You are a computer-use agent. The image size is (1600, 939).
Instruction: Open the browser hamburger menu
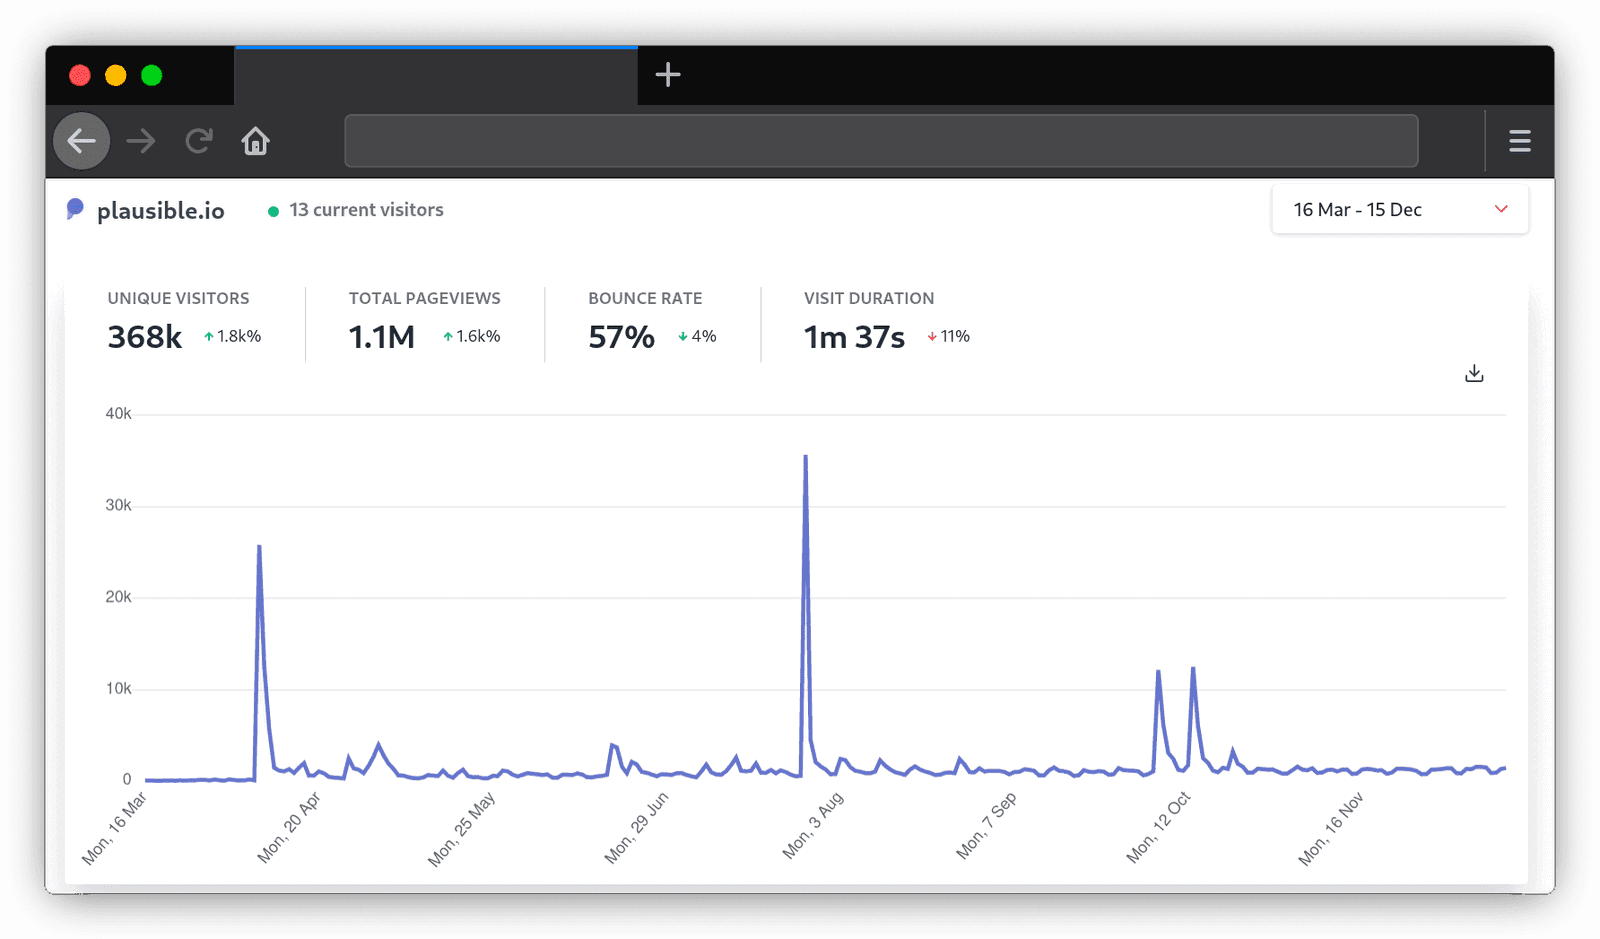[1519, 141]
